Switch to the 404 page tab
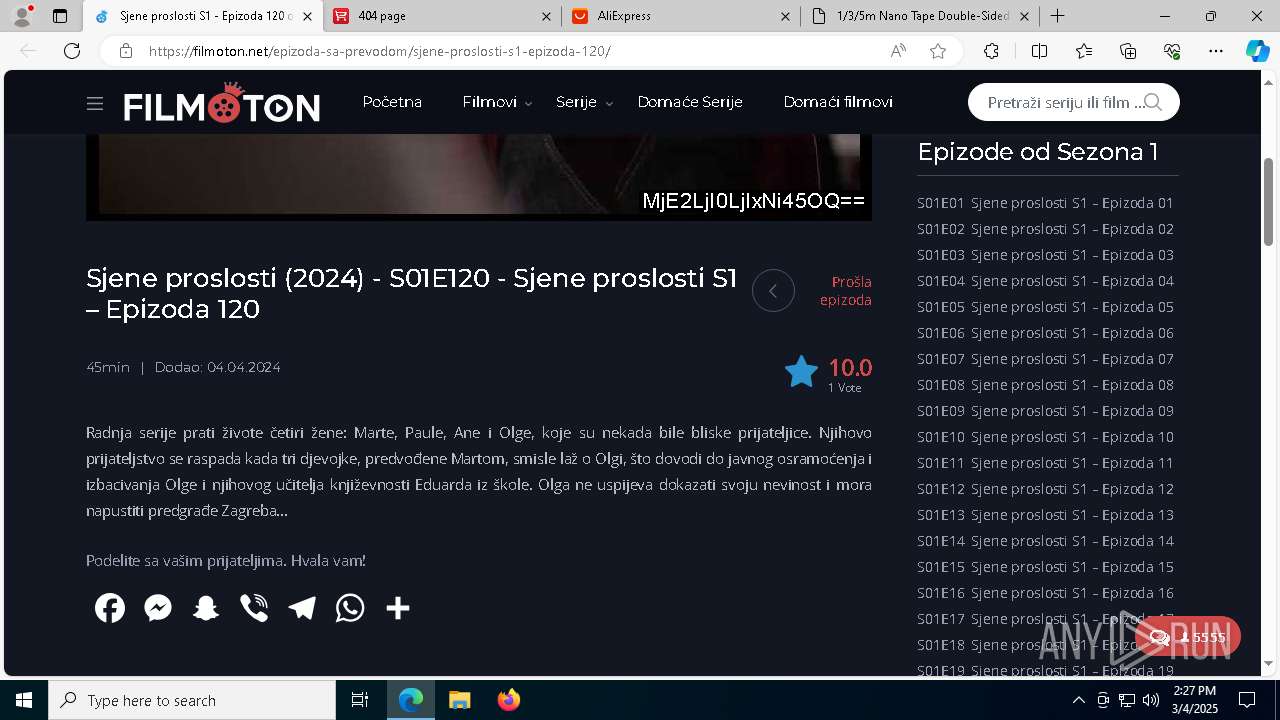The image size is (1280, 720). (x=443, y=16)
